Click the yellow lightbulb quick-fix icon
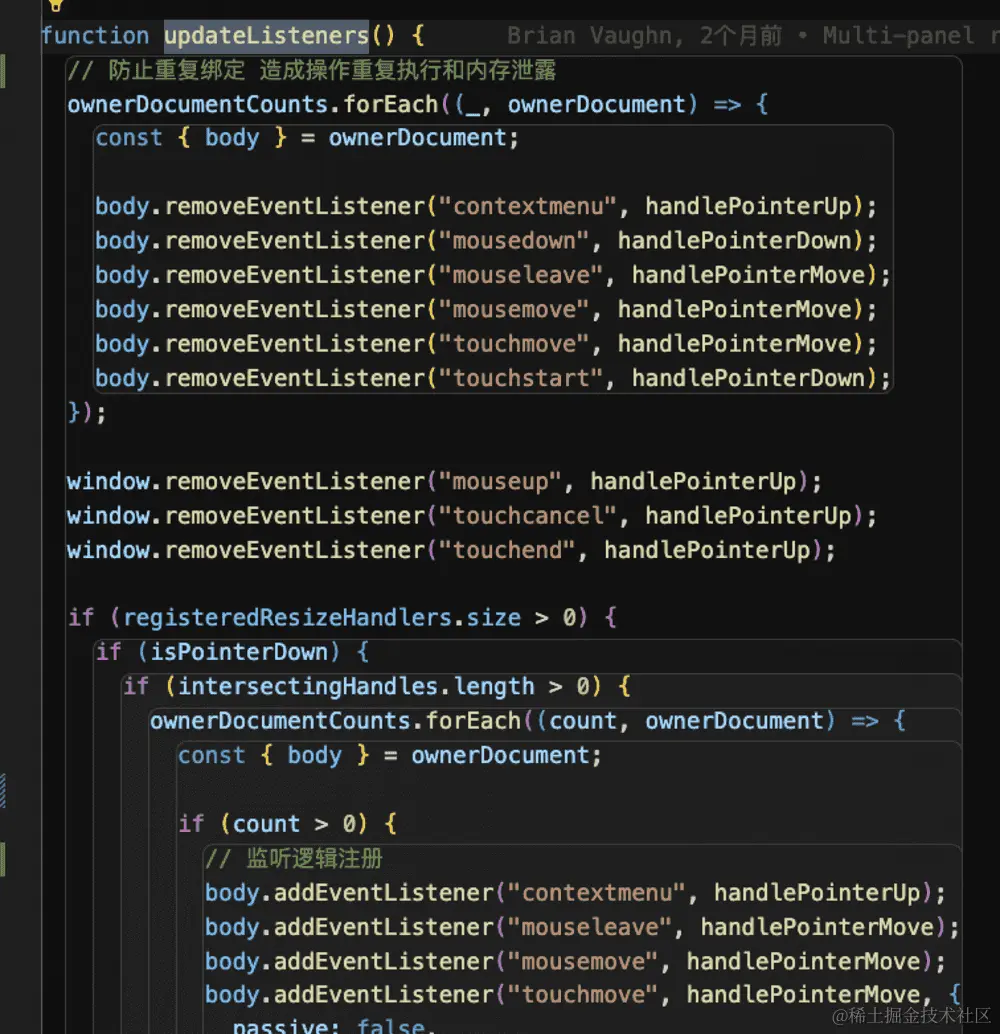The width and height of the screenshot is (1000, 1034). pos(56,5)
